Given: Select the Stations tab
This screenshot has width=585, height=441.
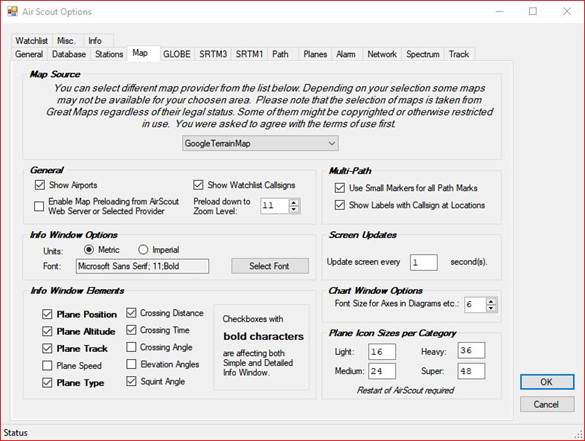Looking at the screenshot, I should 109,54.
